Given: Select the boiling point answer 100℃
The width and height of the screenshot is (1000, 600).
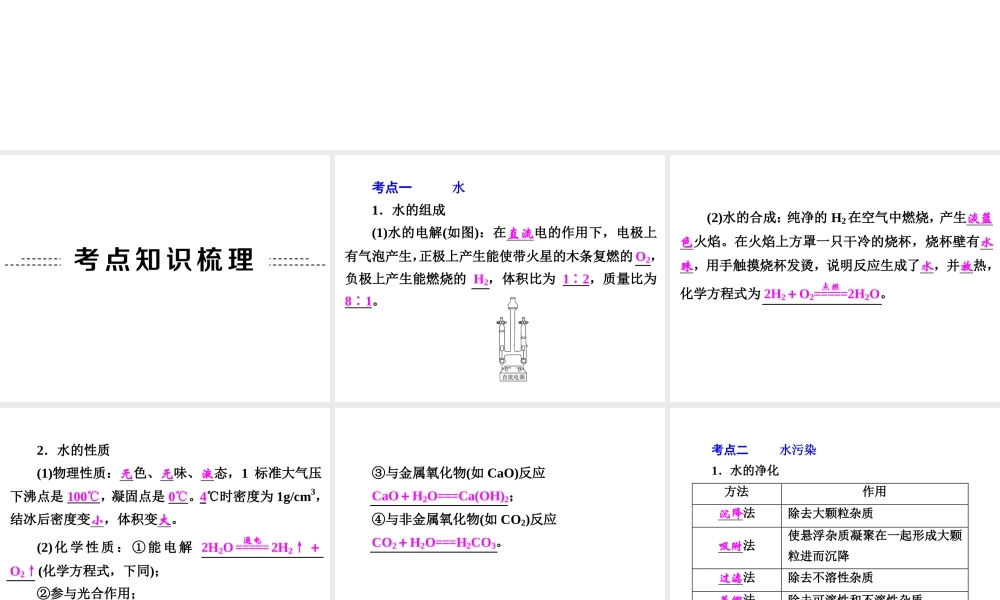Looking at the screenshot, I should pos(83,497).
